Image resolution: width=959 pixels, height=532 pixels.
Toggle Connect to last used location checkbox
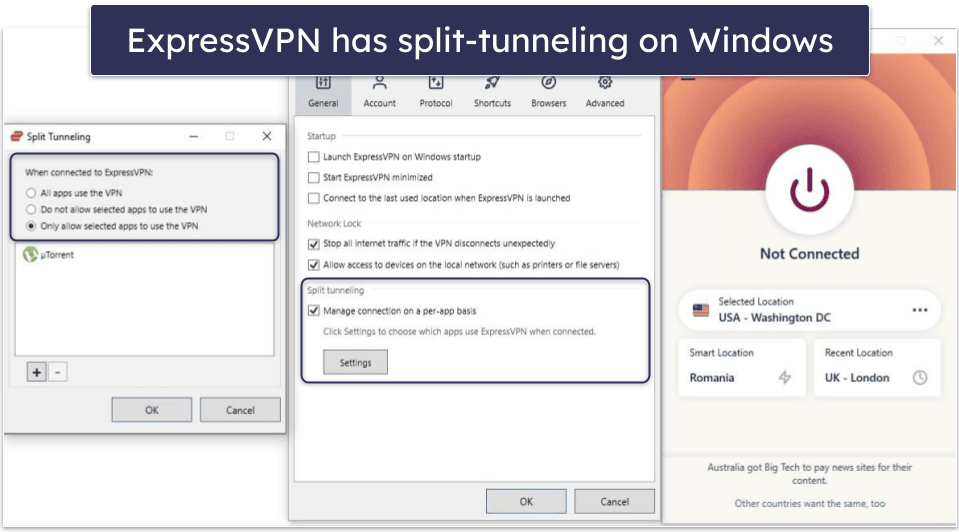(x=314, y=198)
